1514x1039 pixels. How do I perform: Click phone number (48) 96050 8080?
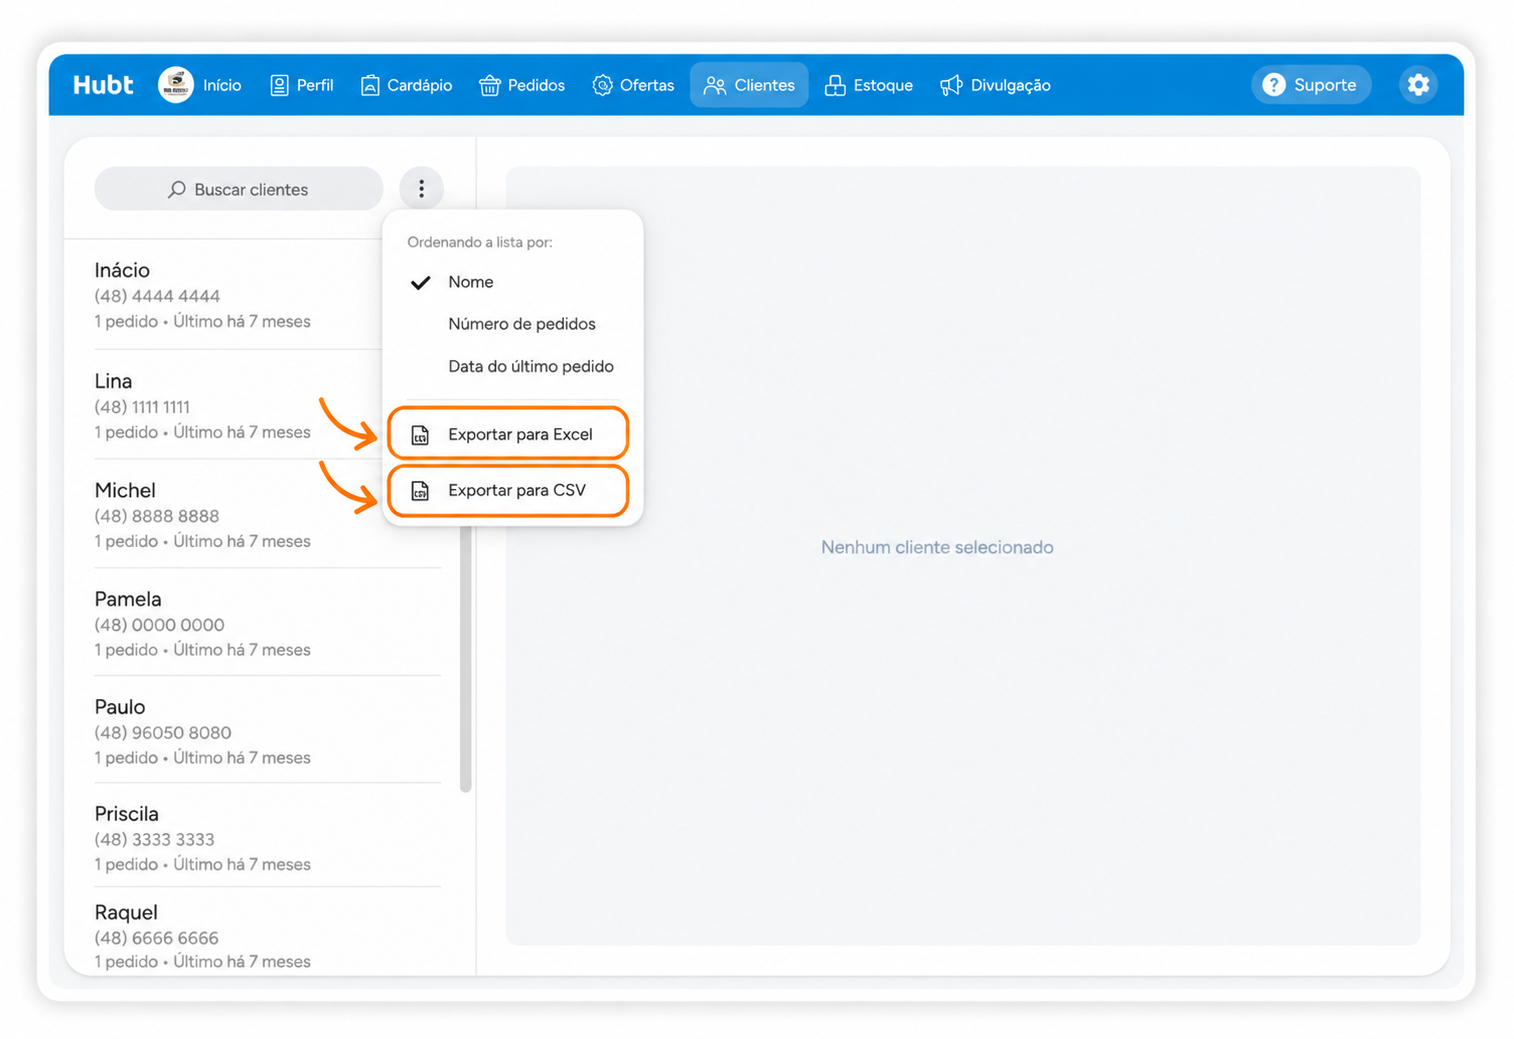pyautogui.click(x=163, y=733)
